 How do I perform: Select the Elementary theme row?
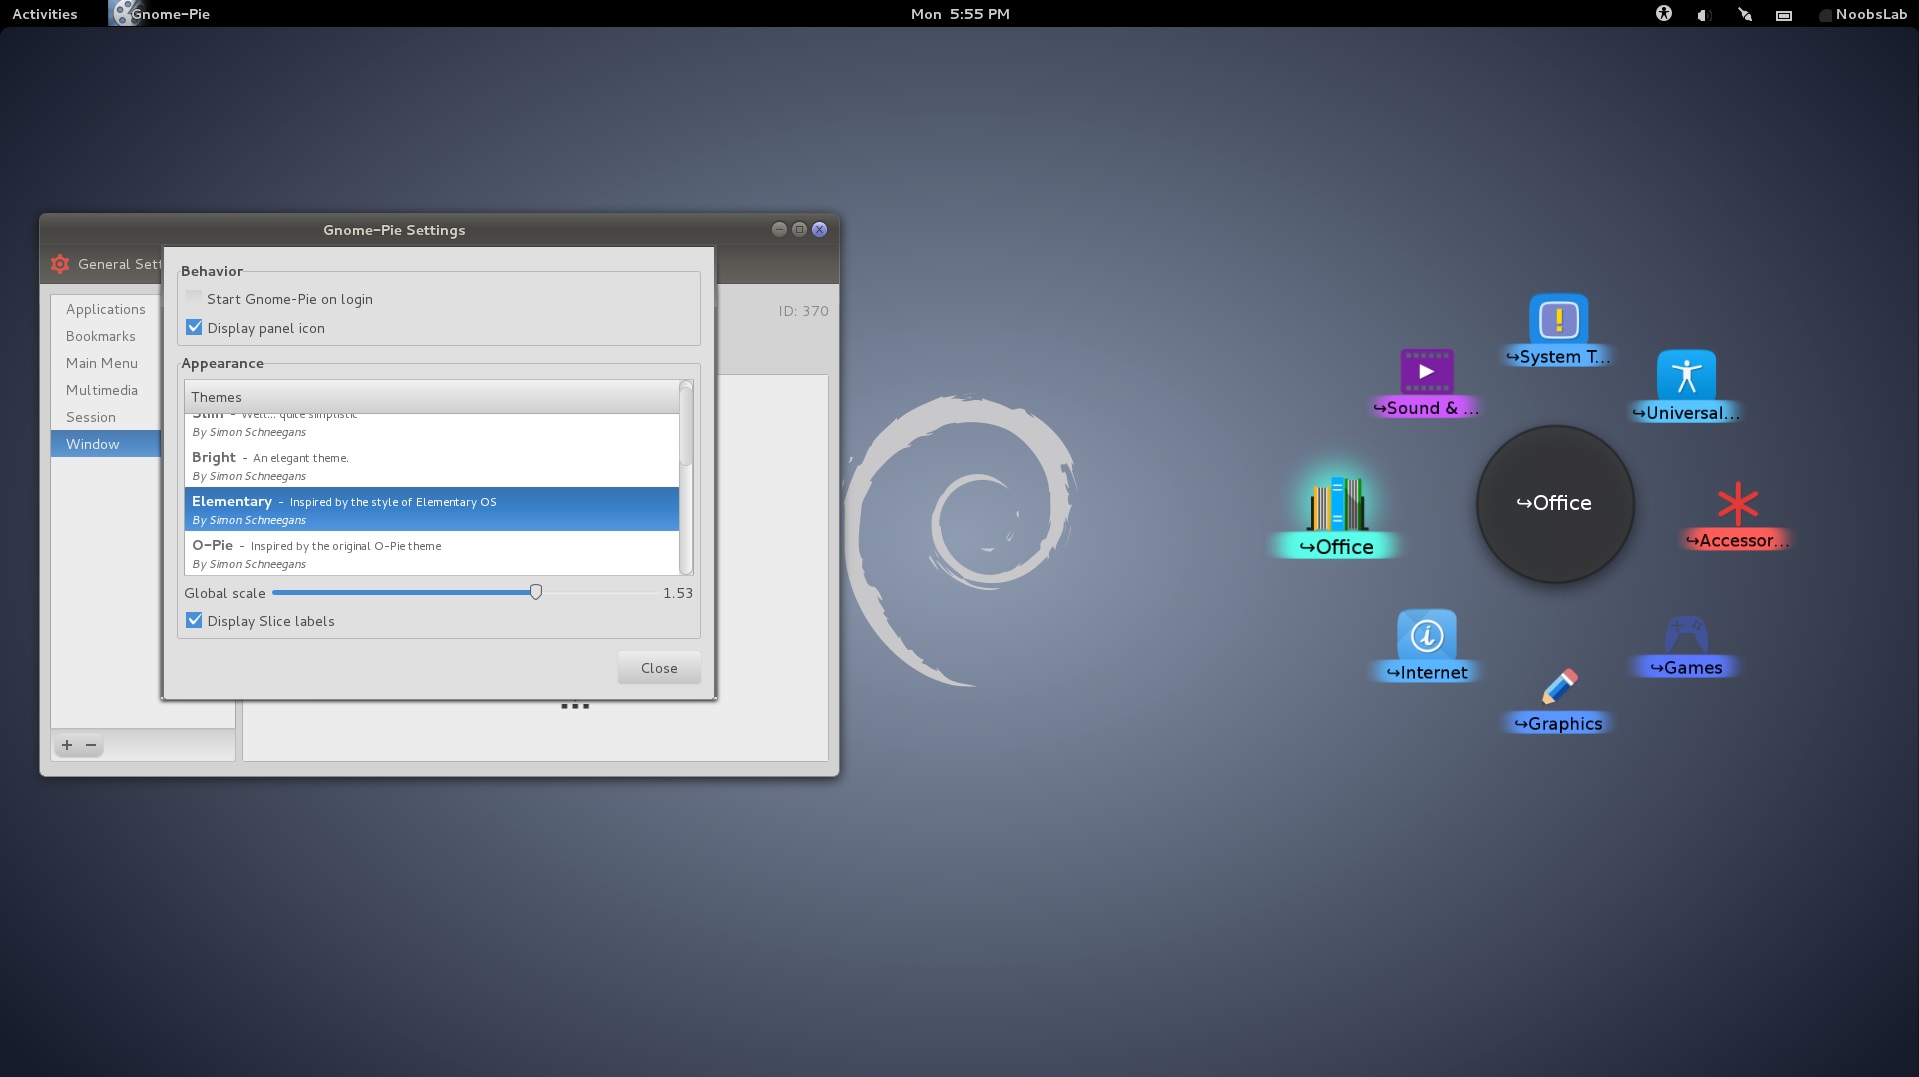(432, 509)
